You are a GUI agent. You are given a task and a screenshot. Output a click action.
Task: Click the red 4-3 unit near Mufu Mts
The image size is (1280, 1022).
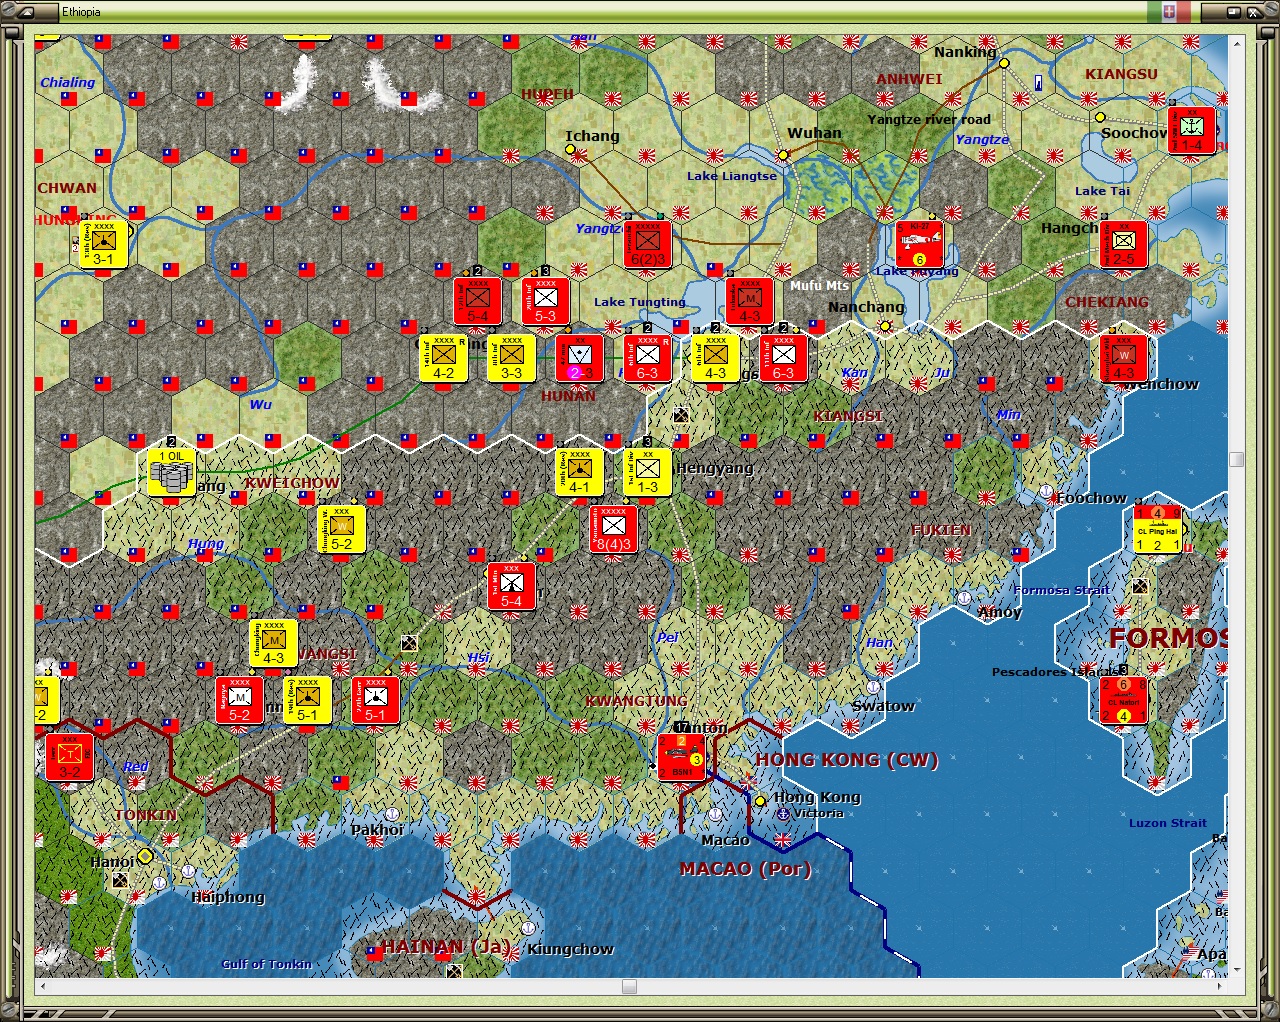pos(749,301)
